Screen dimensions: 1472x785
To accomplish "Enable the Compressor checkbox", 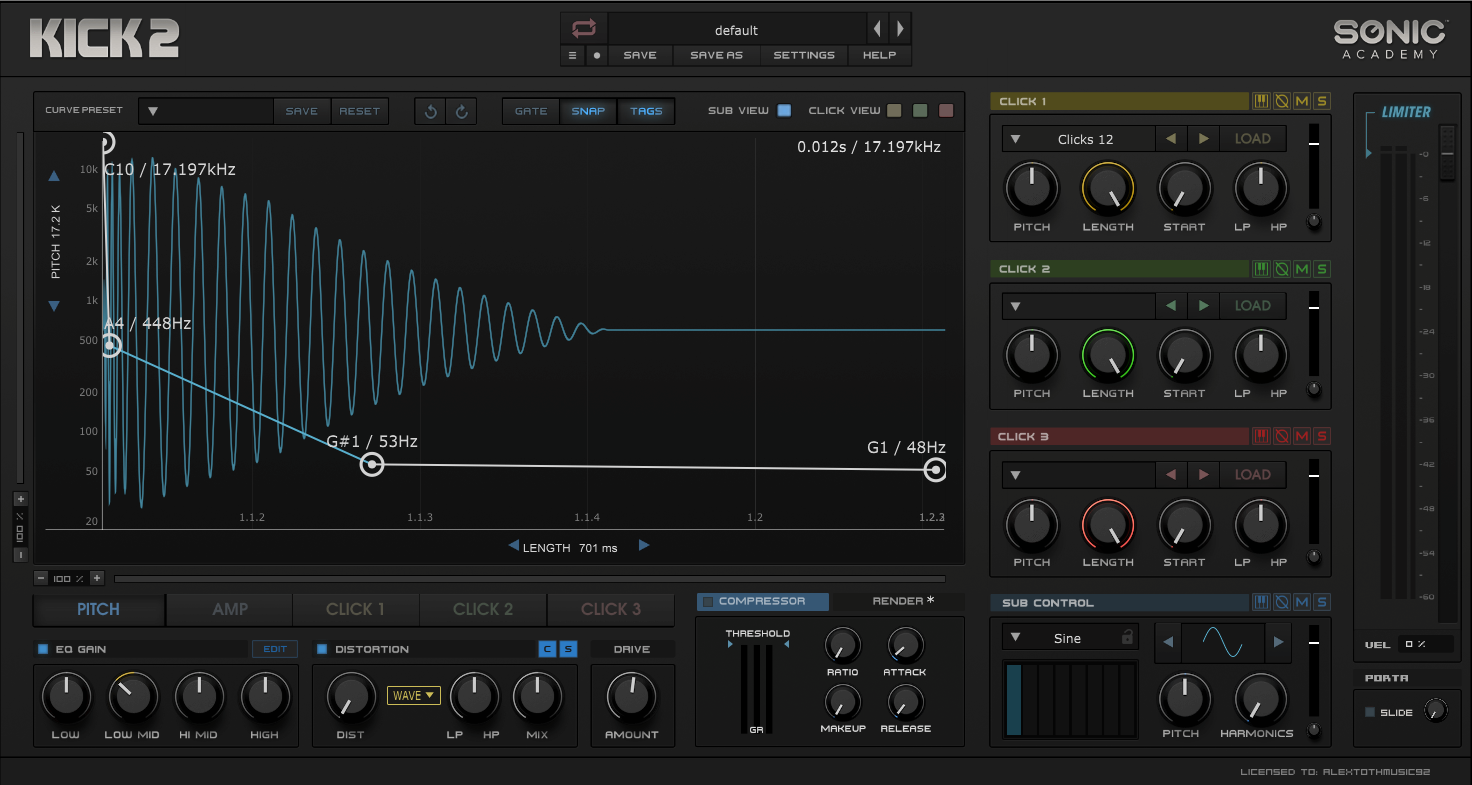I will tap(708, 602).
